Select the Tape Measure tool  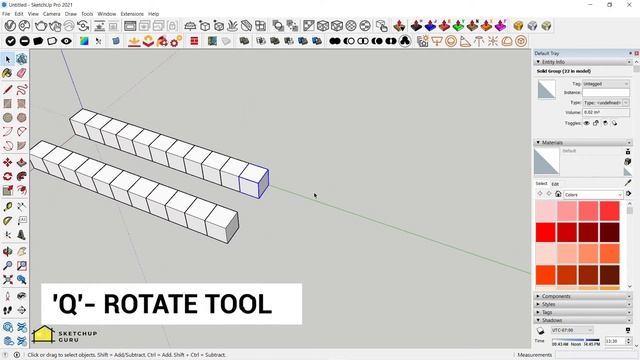point(7,207)
